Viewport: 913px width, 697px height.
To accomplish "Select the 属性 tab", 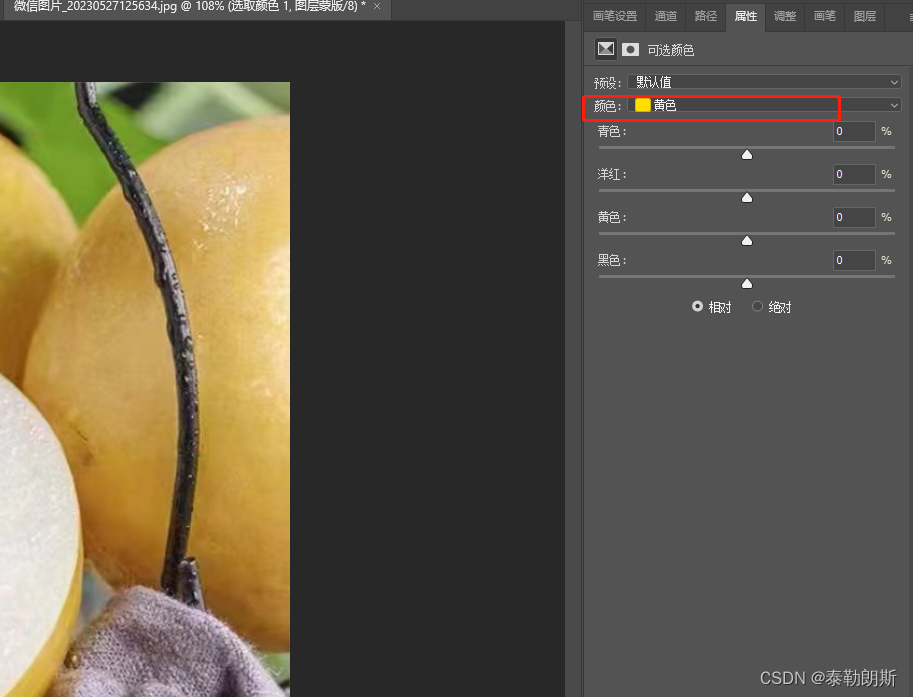I will click(745, 16).
